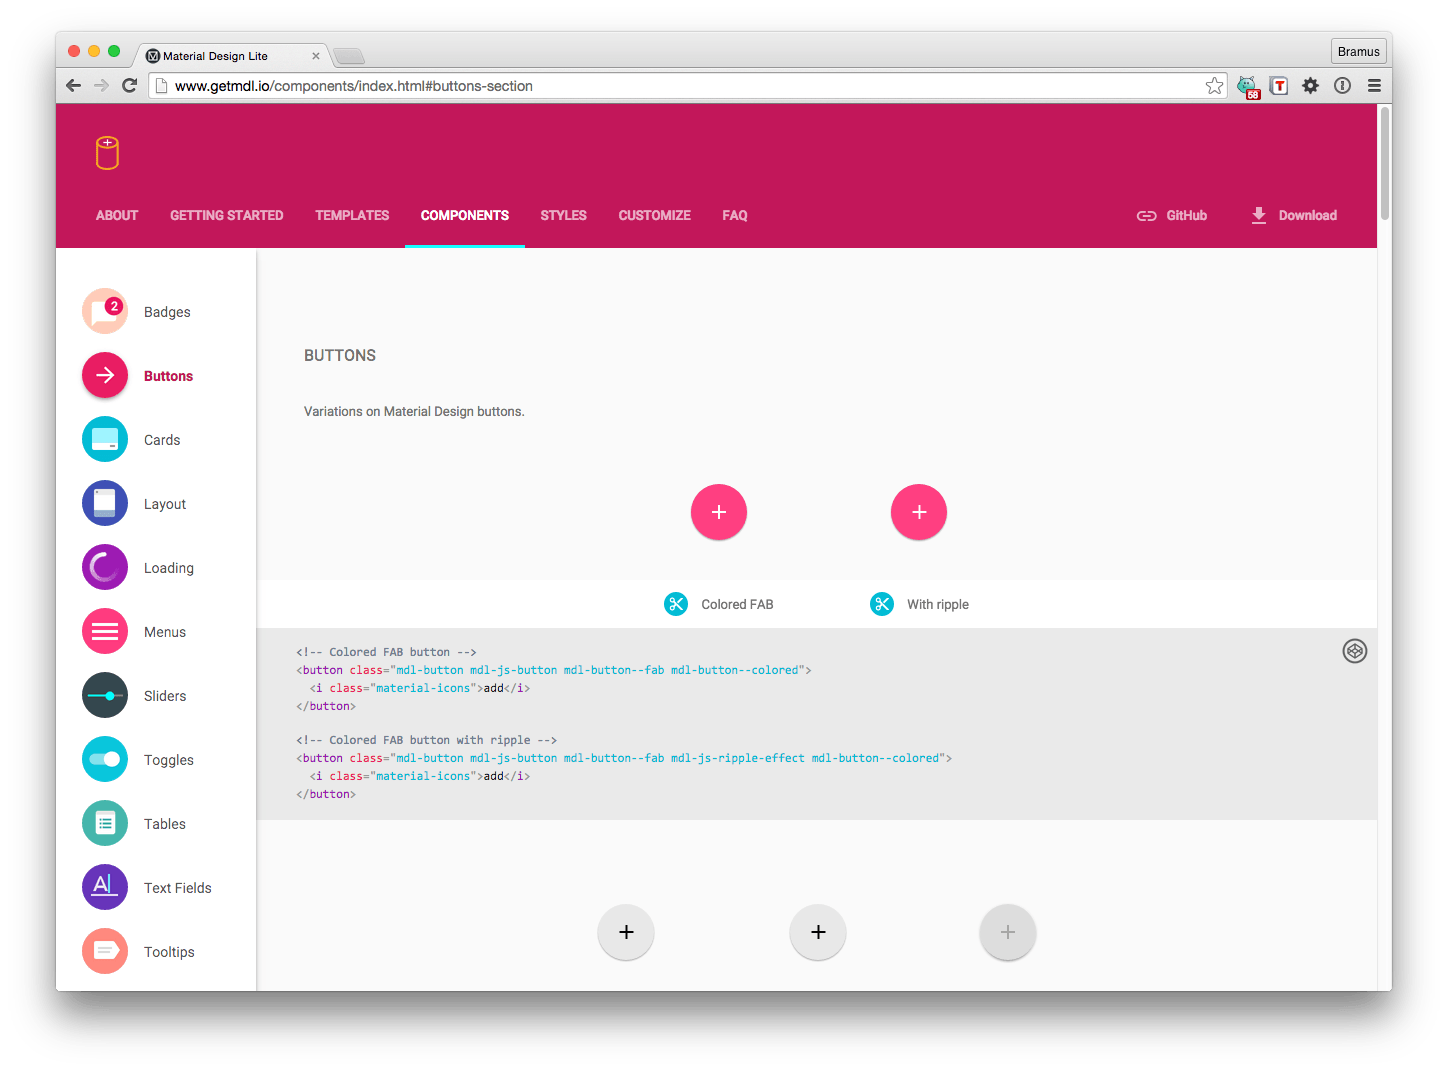
Task: Open the Chrome menu
Action: [x=1375, y=86]
